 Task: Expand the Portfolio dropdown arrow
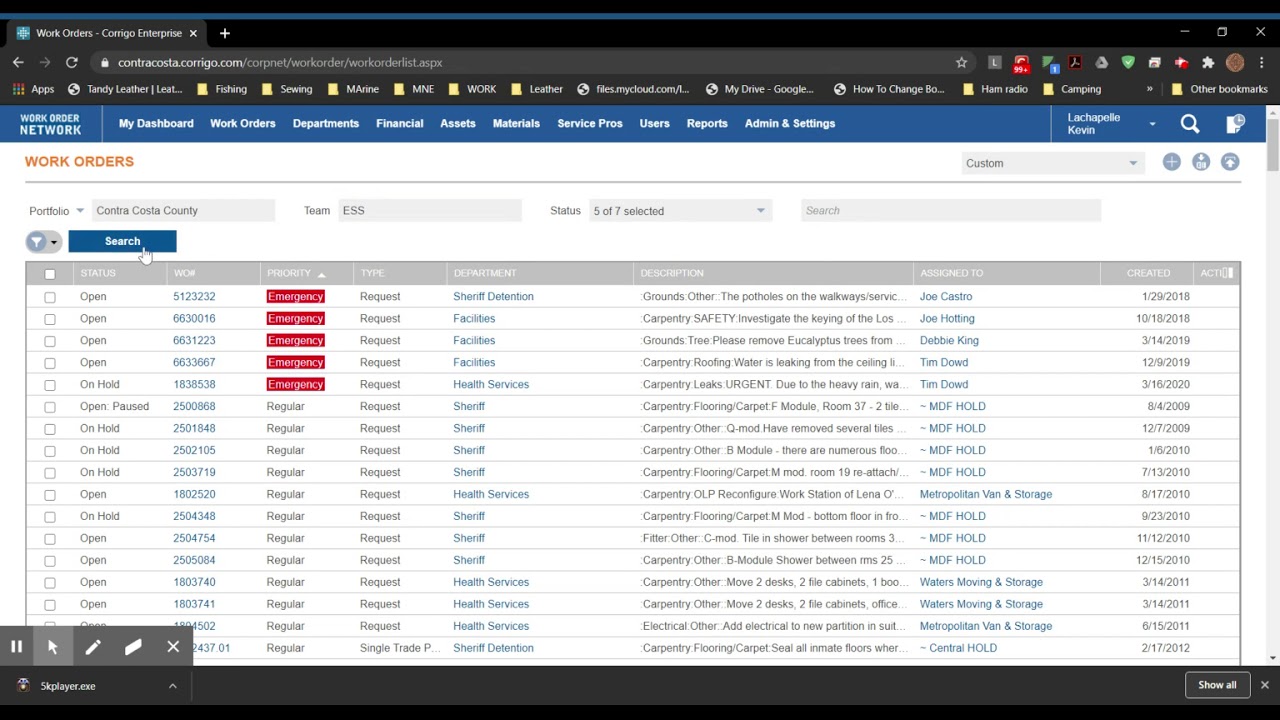[x=80, y=211]
